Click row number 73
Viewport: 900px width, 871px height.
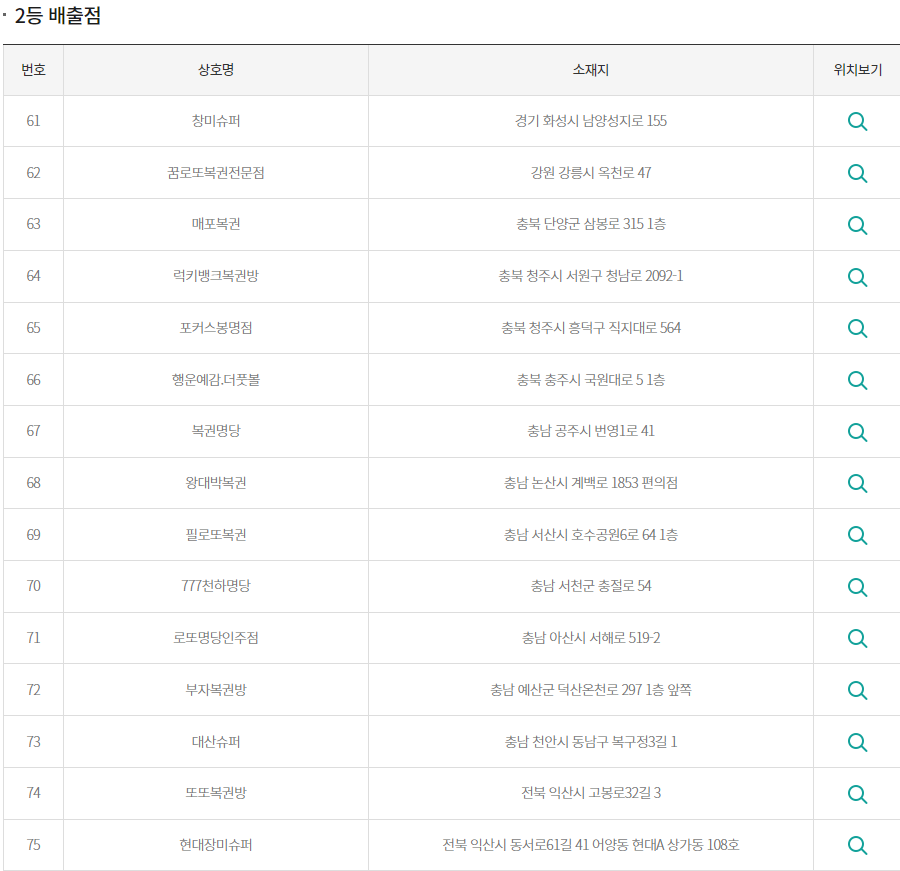(x=33, y=741)
